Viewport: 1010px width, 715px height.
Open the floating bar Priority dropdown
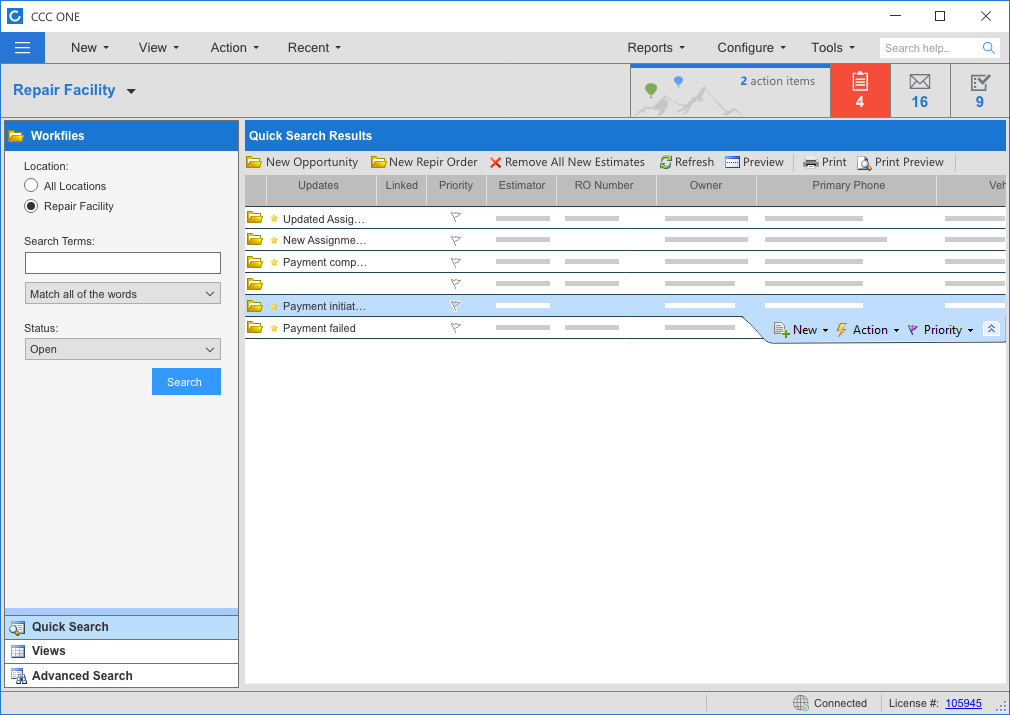pos(940,330)
